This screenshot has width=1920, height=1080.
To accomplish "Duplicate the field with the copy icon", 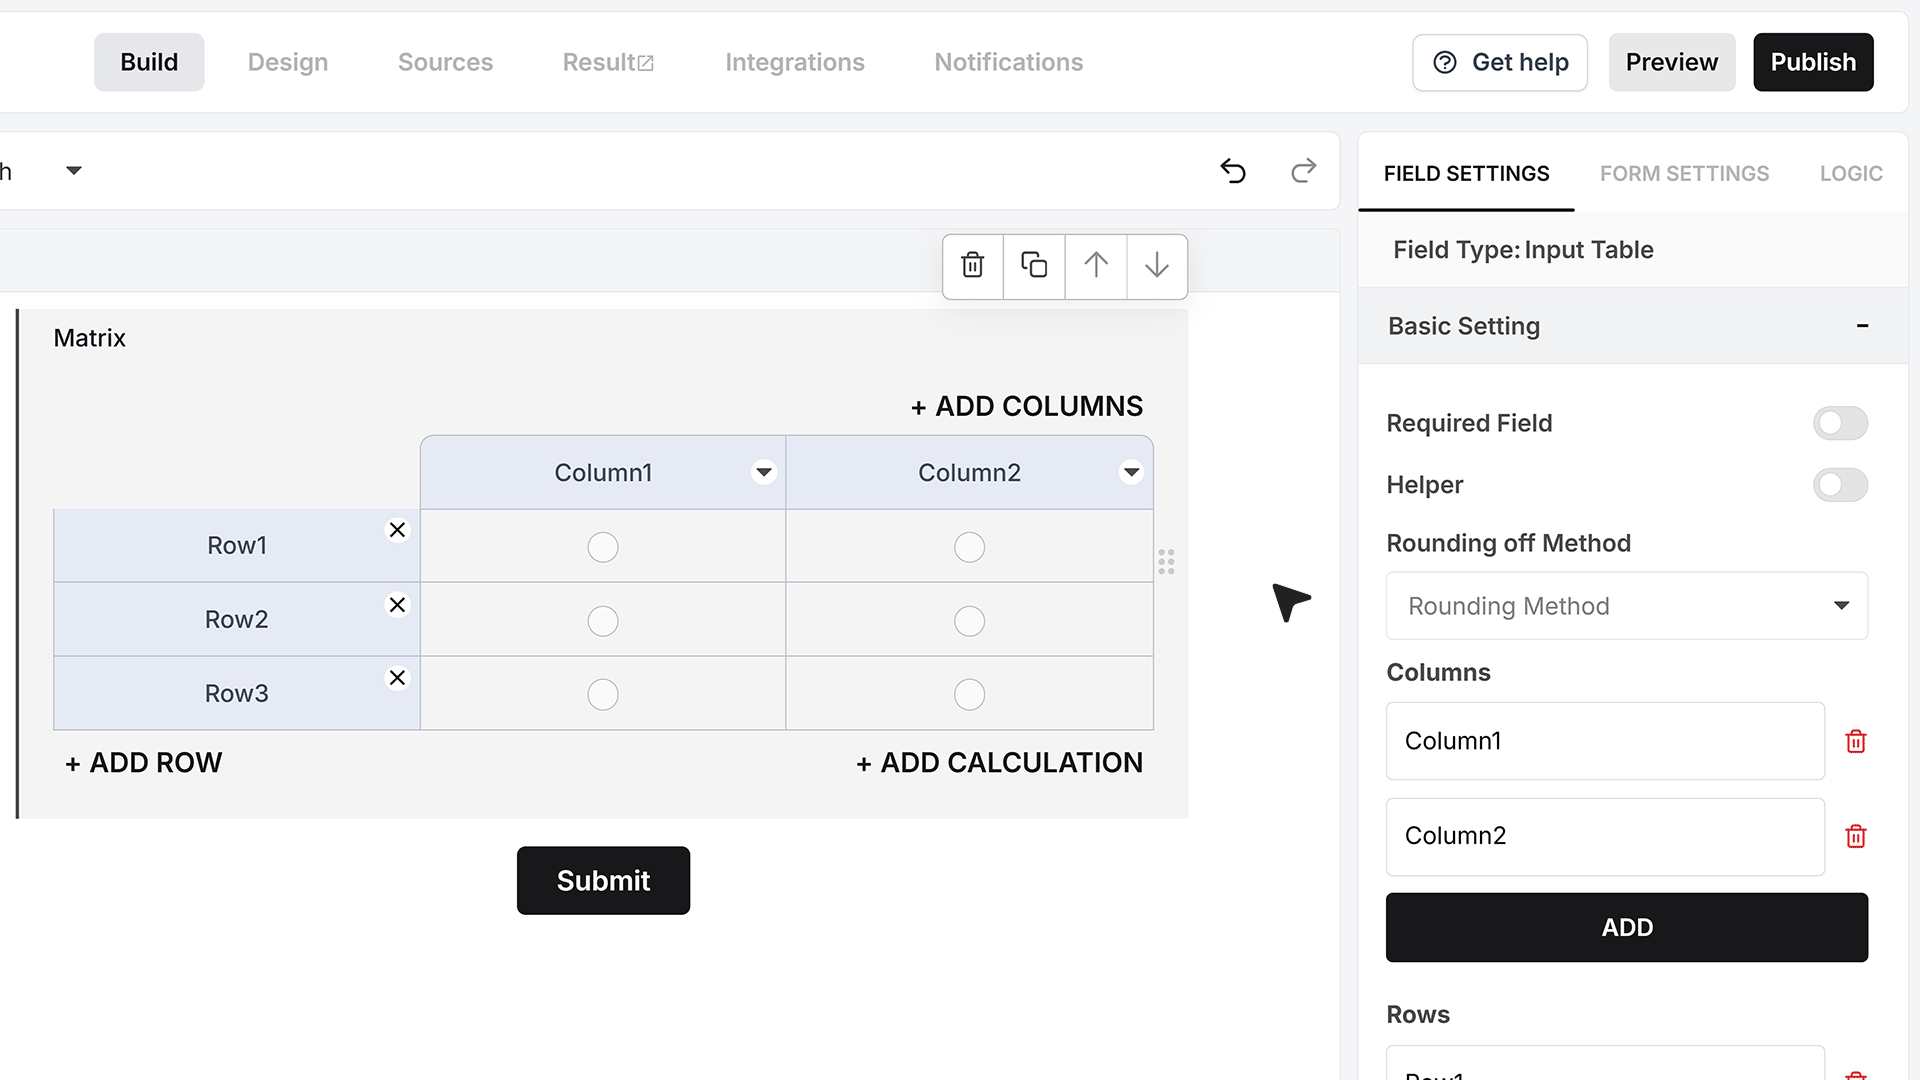I will pos(1034,266).
